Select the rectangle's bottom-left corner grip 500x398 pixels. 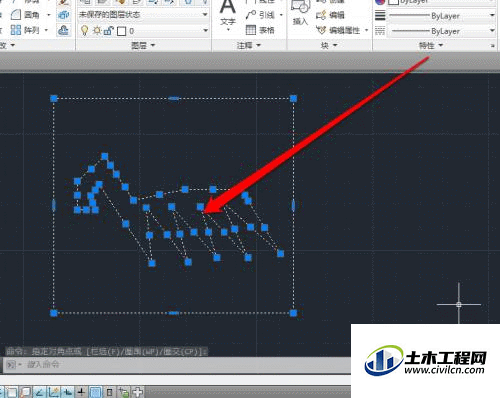click(x=54, y=313)
